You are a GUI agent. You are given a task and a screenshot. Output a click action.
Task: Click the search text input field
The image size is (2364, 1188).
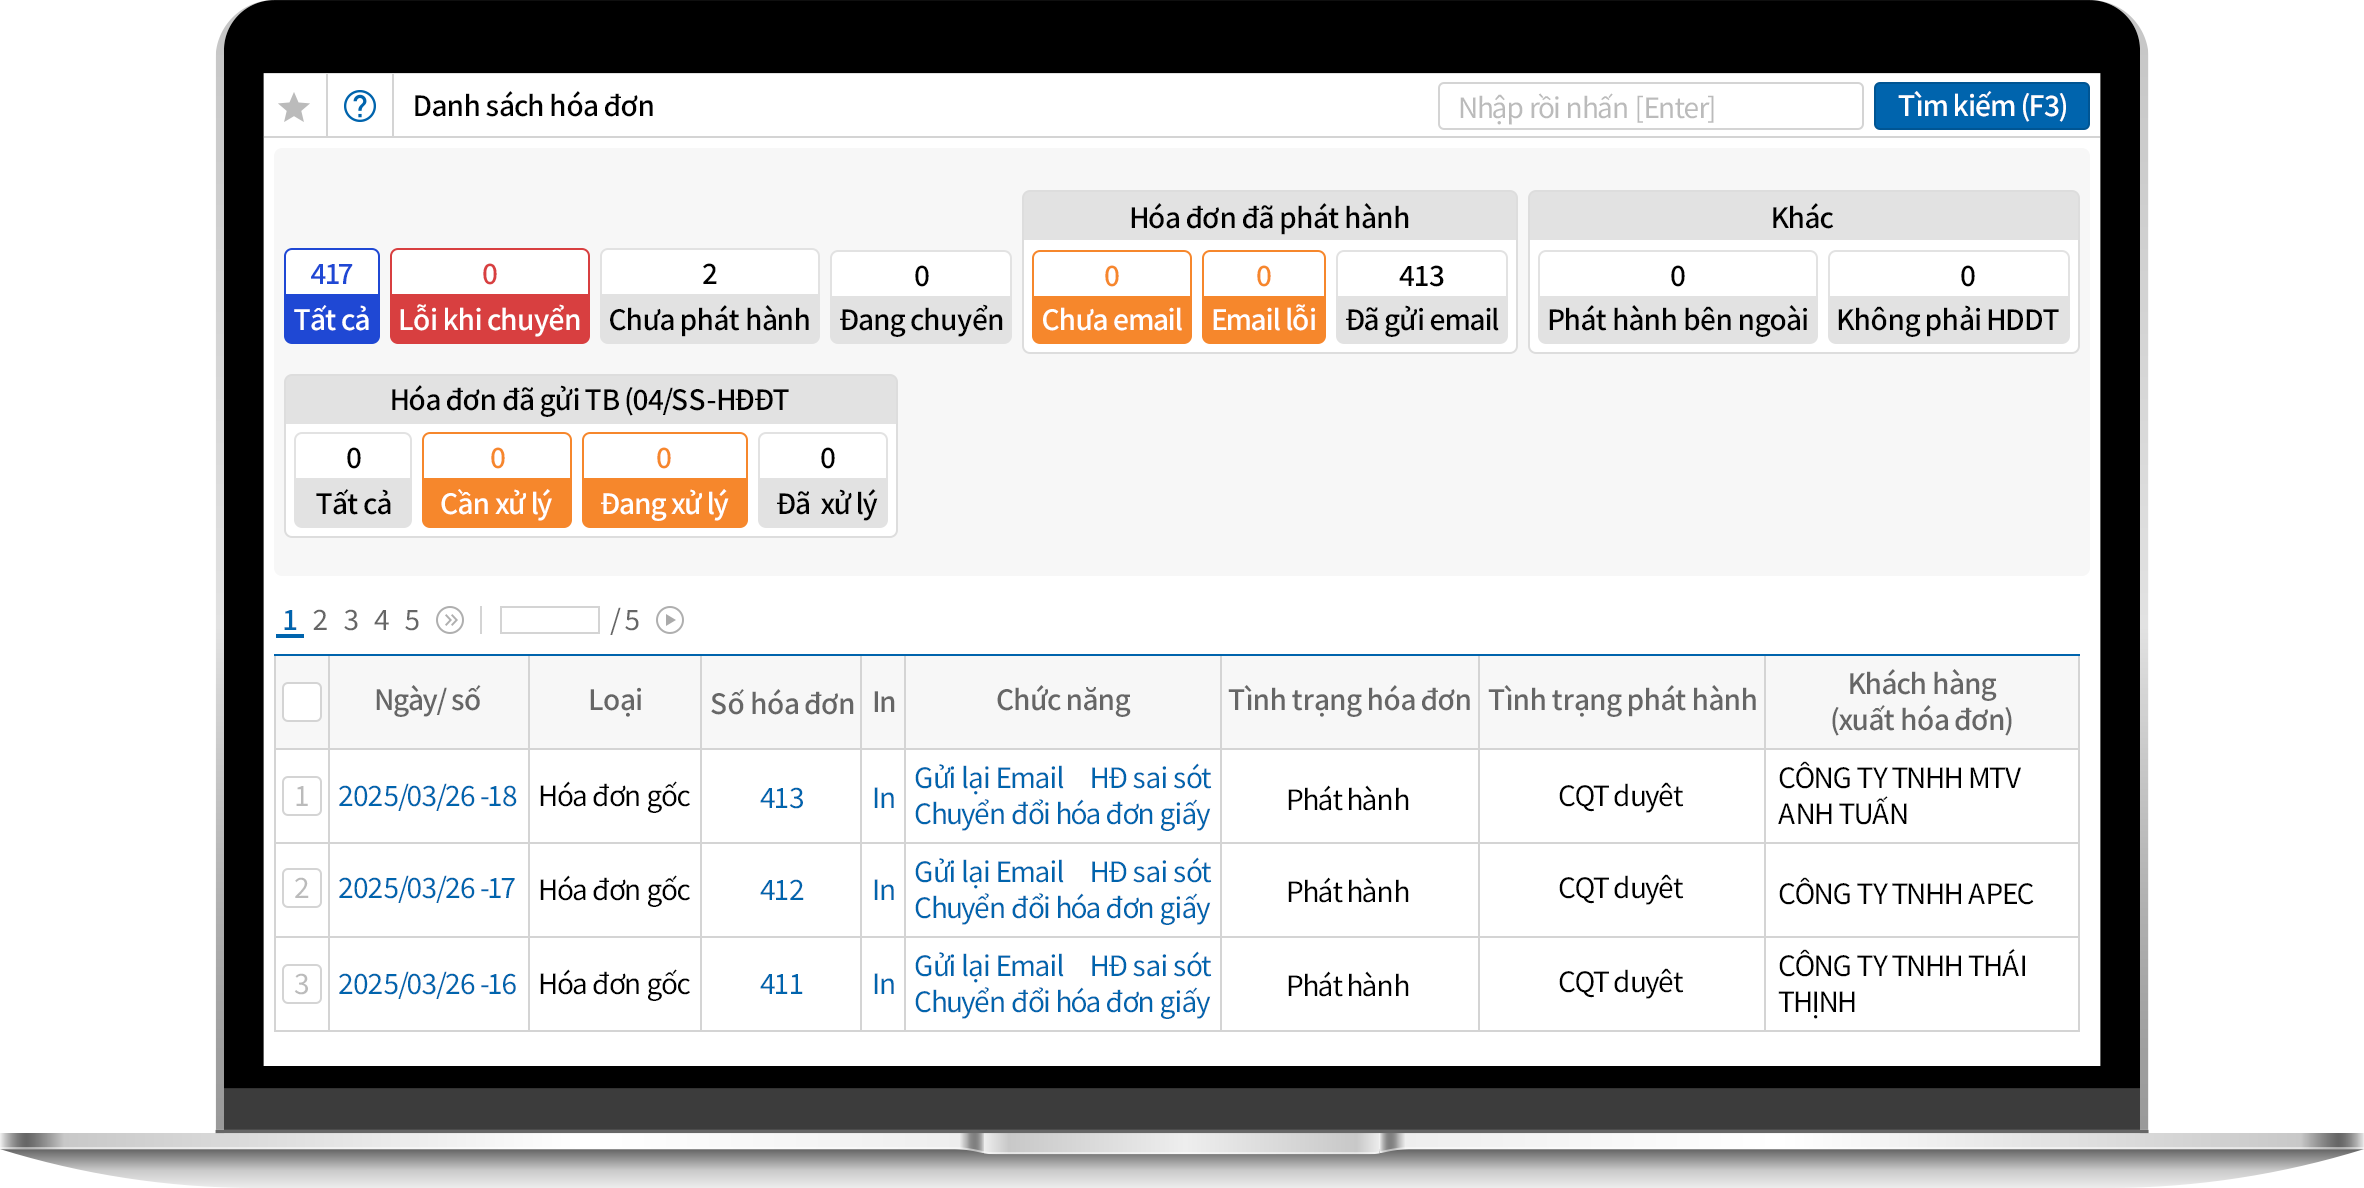pyautogui.click(x=1650, y=107)
